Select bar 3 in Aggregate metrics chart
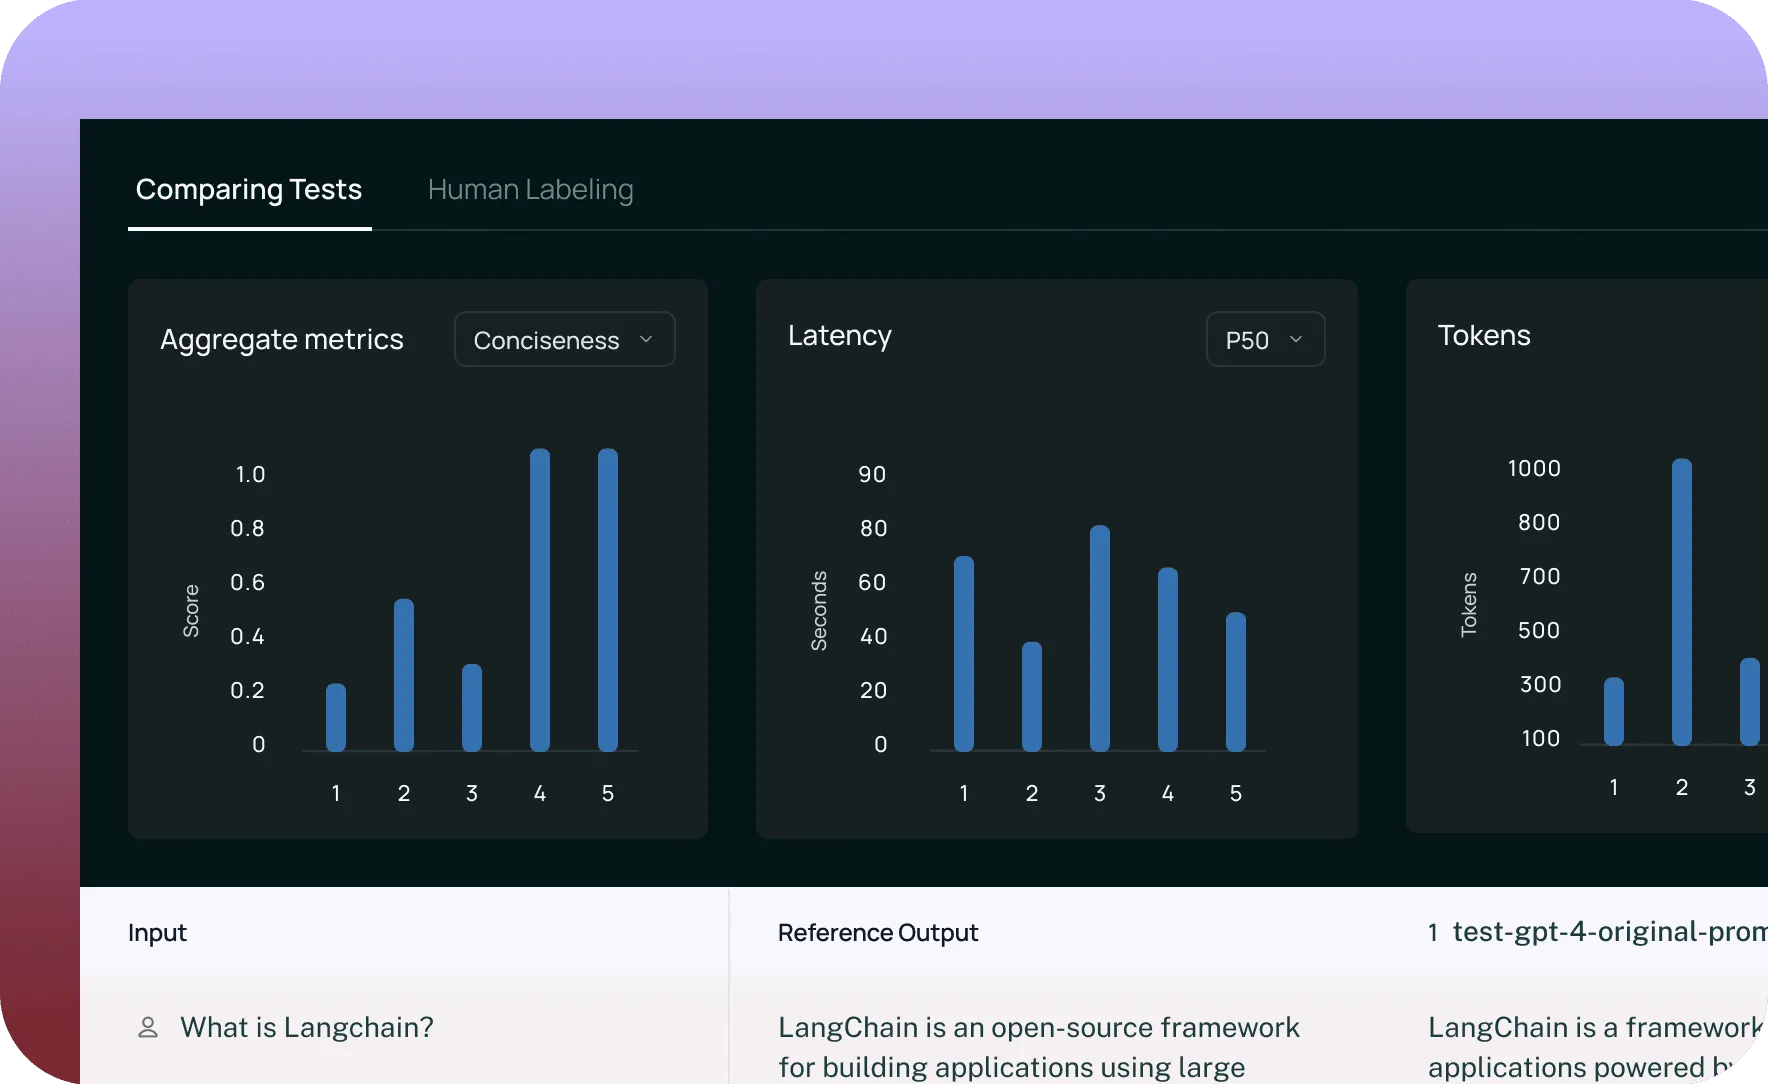This screenshot has height=1084, width=1768. tap(472, 708)
